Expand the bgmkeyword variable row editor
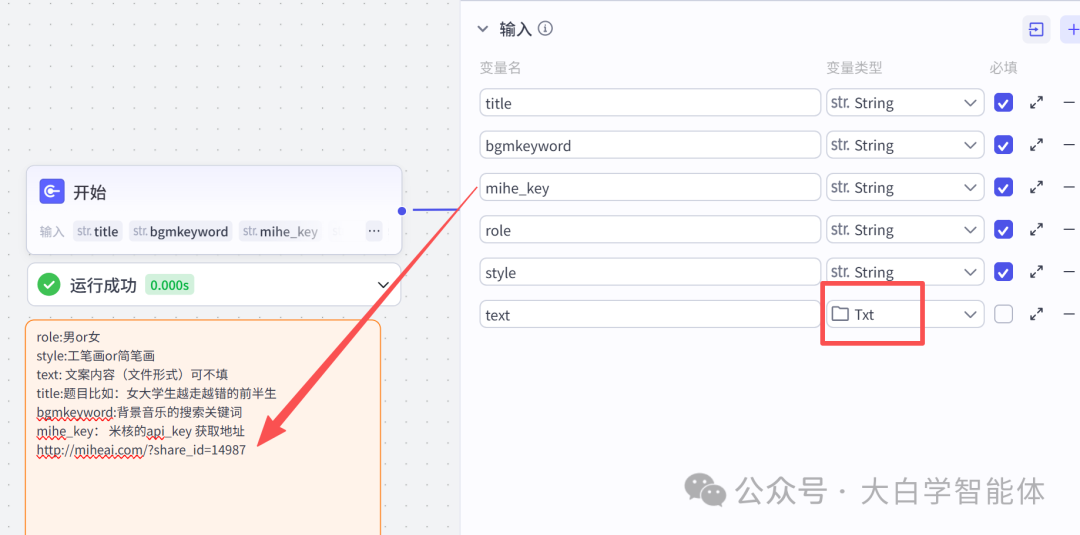1080x535 pixels. [1036, 145]
